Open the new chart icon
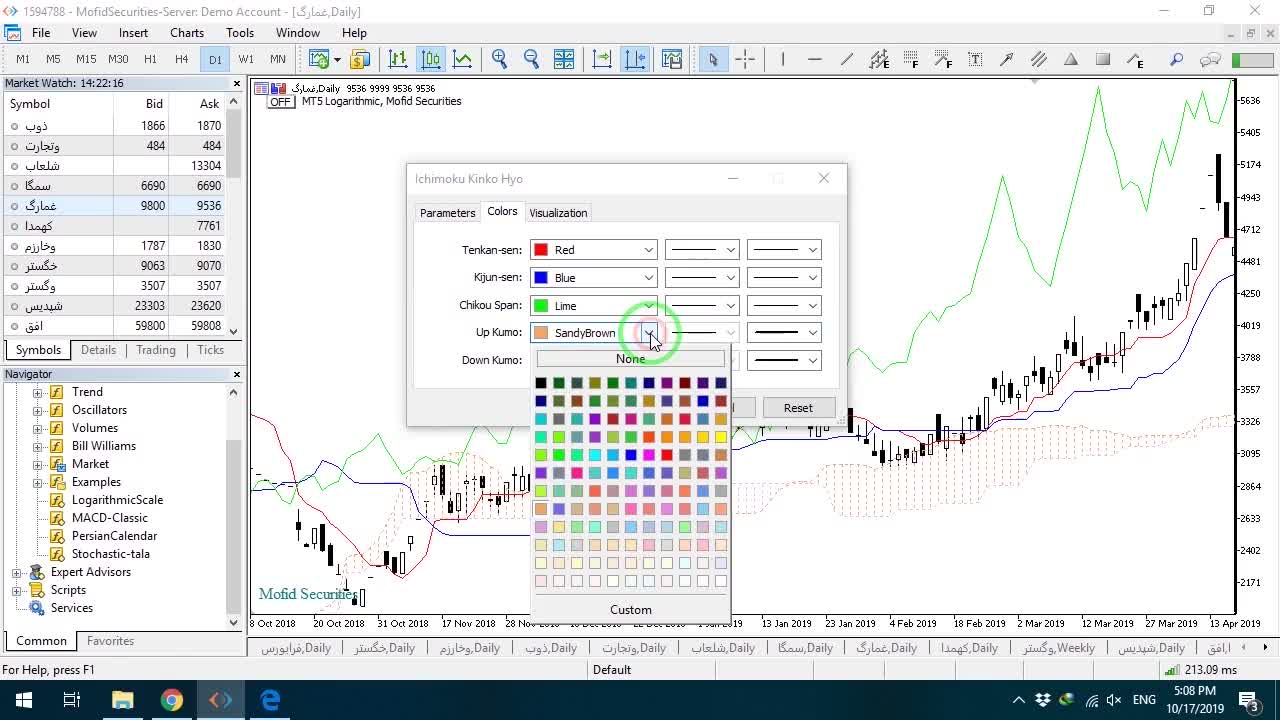The width and height of the screenshot is (1280, 720). [x=320, y=60]
